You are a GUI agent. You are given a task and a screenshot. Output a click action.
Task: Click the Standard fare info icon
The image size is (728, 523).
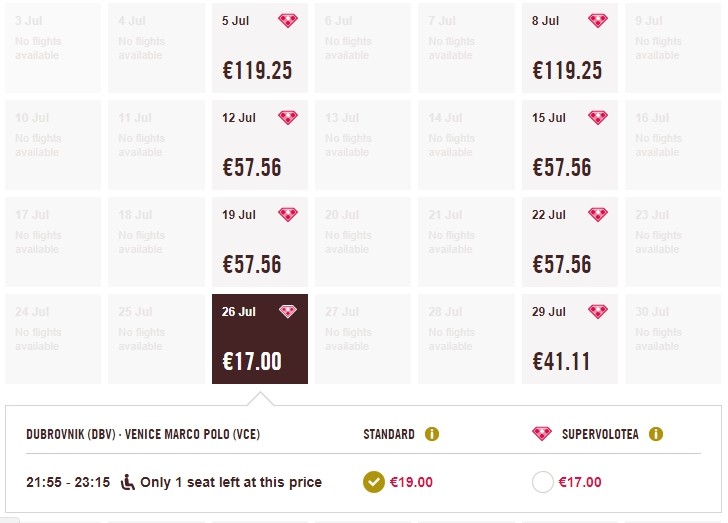432,435
